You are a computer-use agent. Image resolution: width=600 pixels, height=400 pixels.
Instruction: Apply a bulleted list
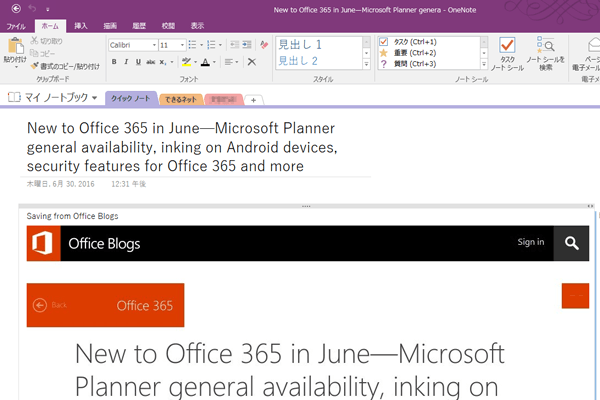tap(192, 45)
